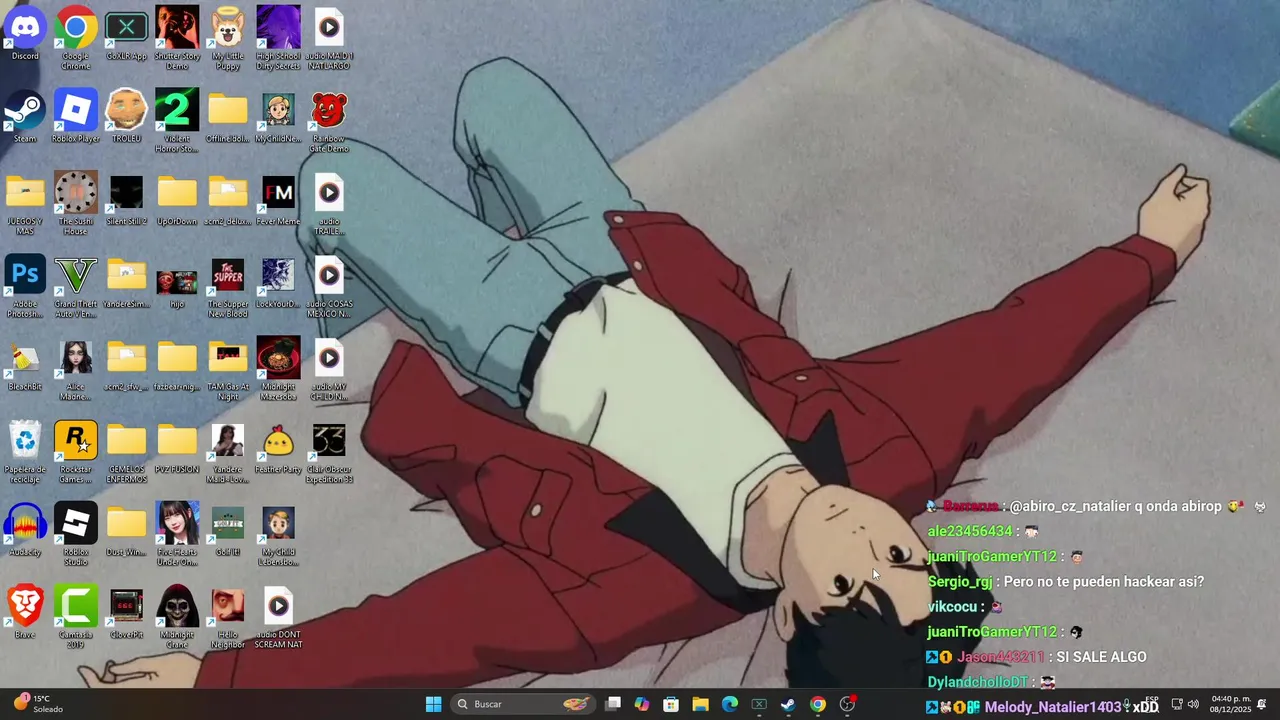Open the PVZ FUSION folder
Screen dimensions: 1280x720
(x=177, y=448)
